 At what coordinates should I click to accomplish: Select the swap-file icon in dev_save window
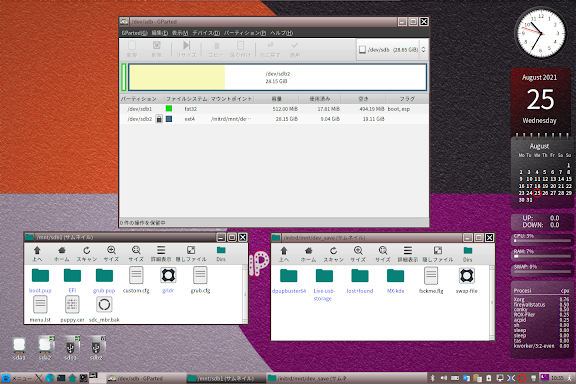467,276
